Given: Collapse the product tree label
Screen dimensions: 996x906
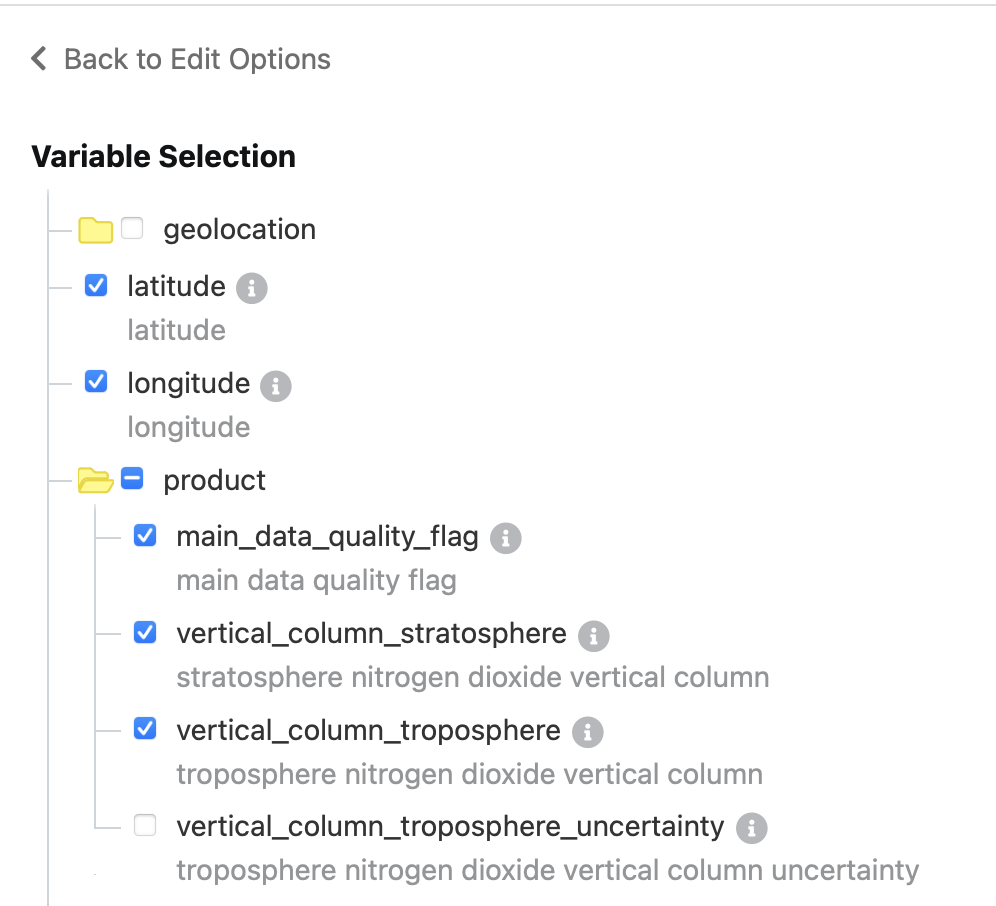Looking at the screenshot, I should point(214,480).
